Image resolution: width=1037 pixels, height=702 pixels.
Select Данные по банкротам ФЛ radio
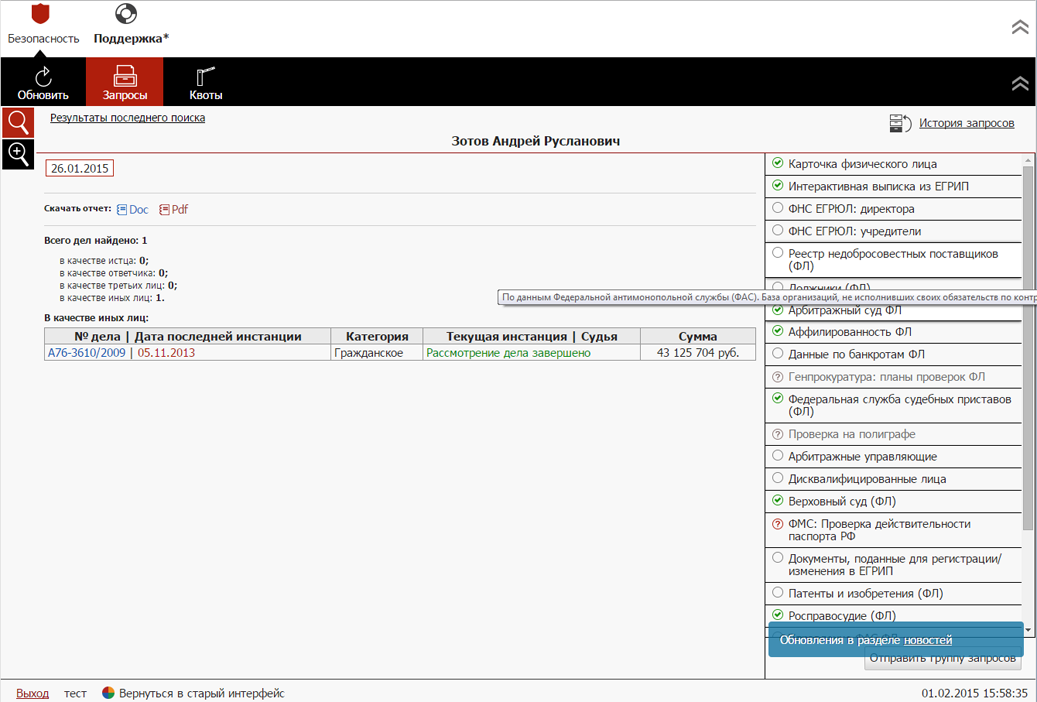click(778, 353)
